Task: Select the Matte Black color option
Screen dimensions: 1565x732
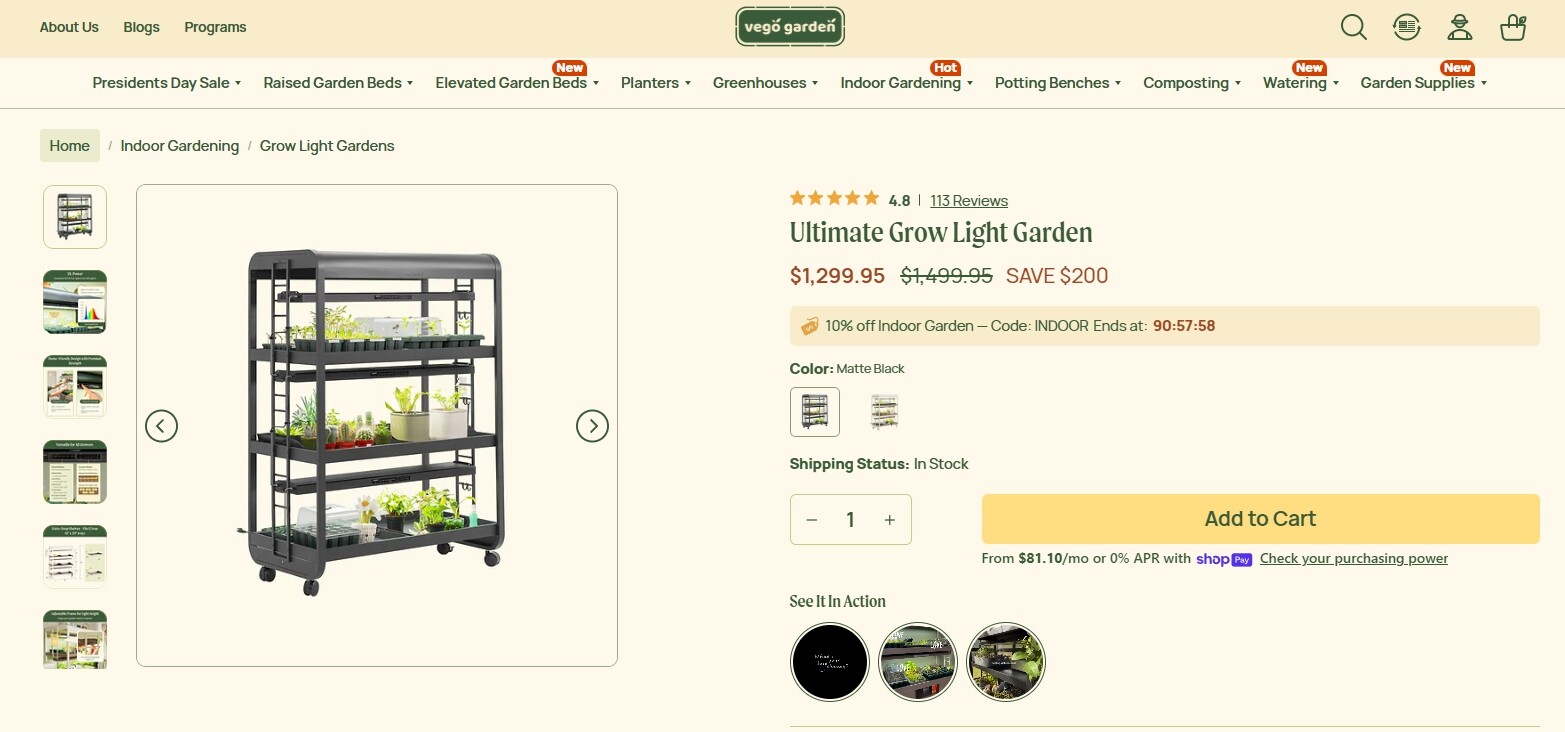Action: (815, 412)
